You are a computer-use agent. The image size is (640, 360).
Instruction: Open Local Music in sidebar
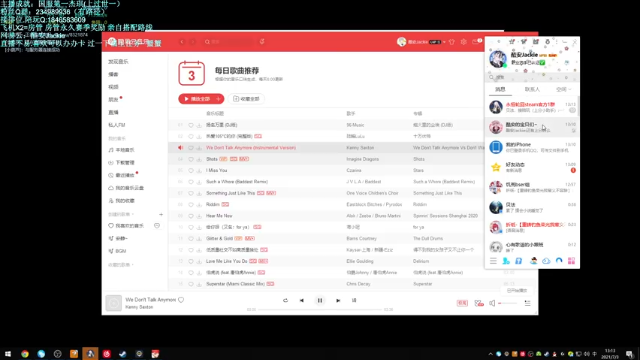point(121,150)
